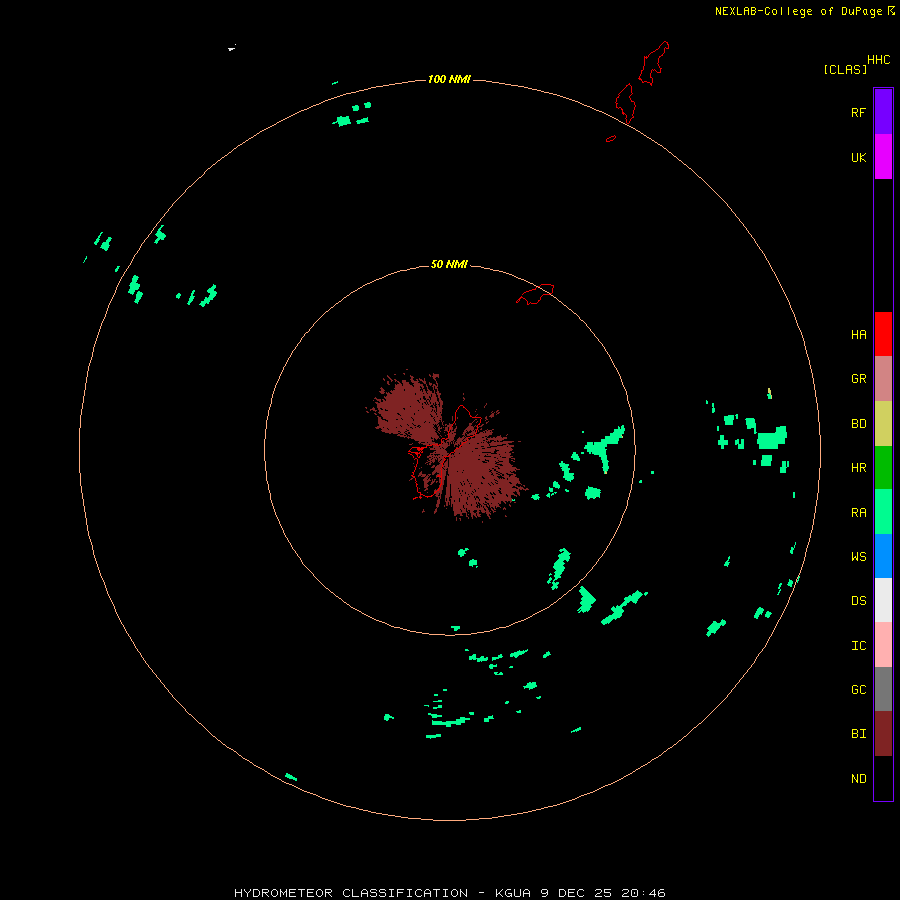Click the 50 NMI range ring label

tap(449, 264)
